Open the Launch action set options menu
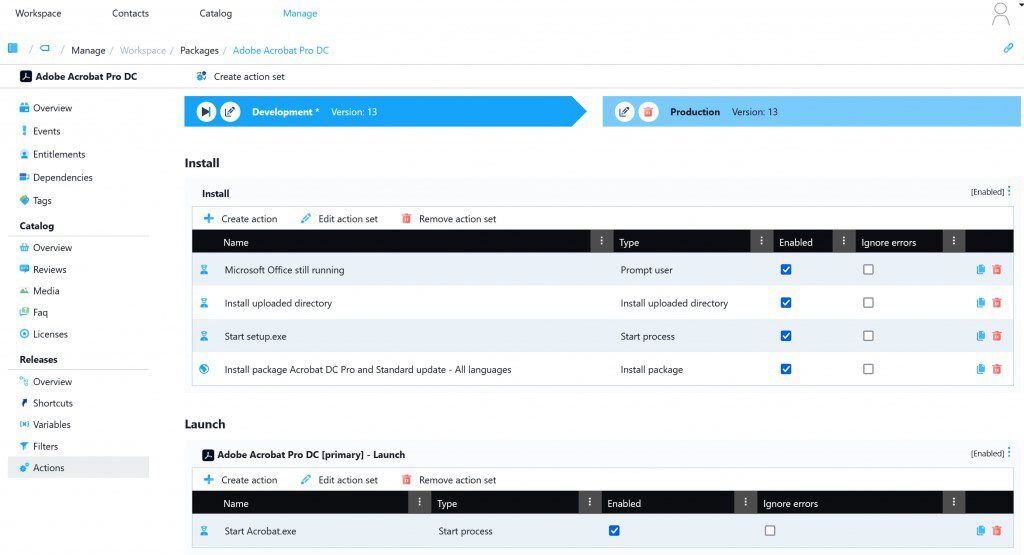This screenshot has height=555, width=1024. click(x=1009, y=452)
